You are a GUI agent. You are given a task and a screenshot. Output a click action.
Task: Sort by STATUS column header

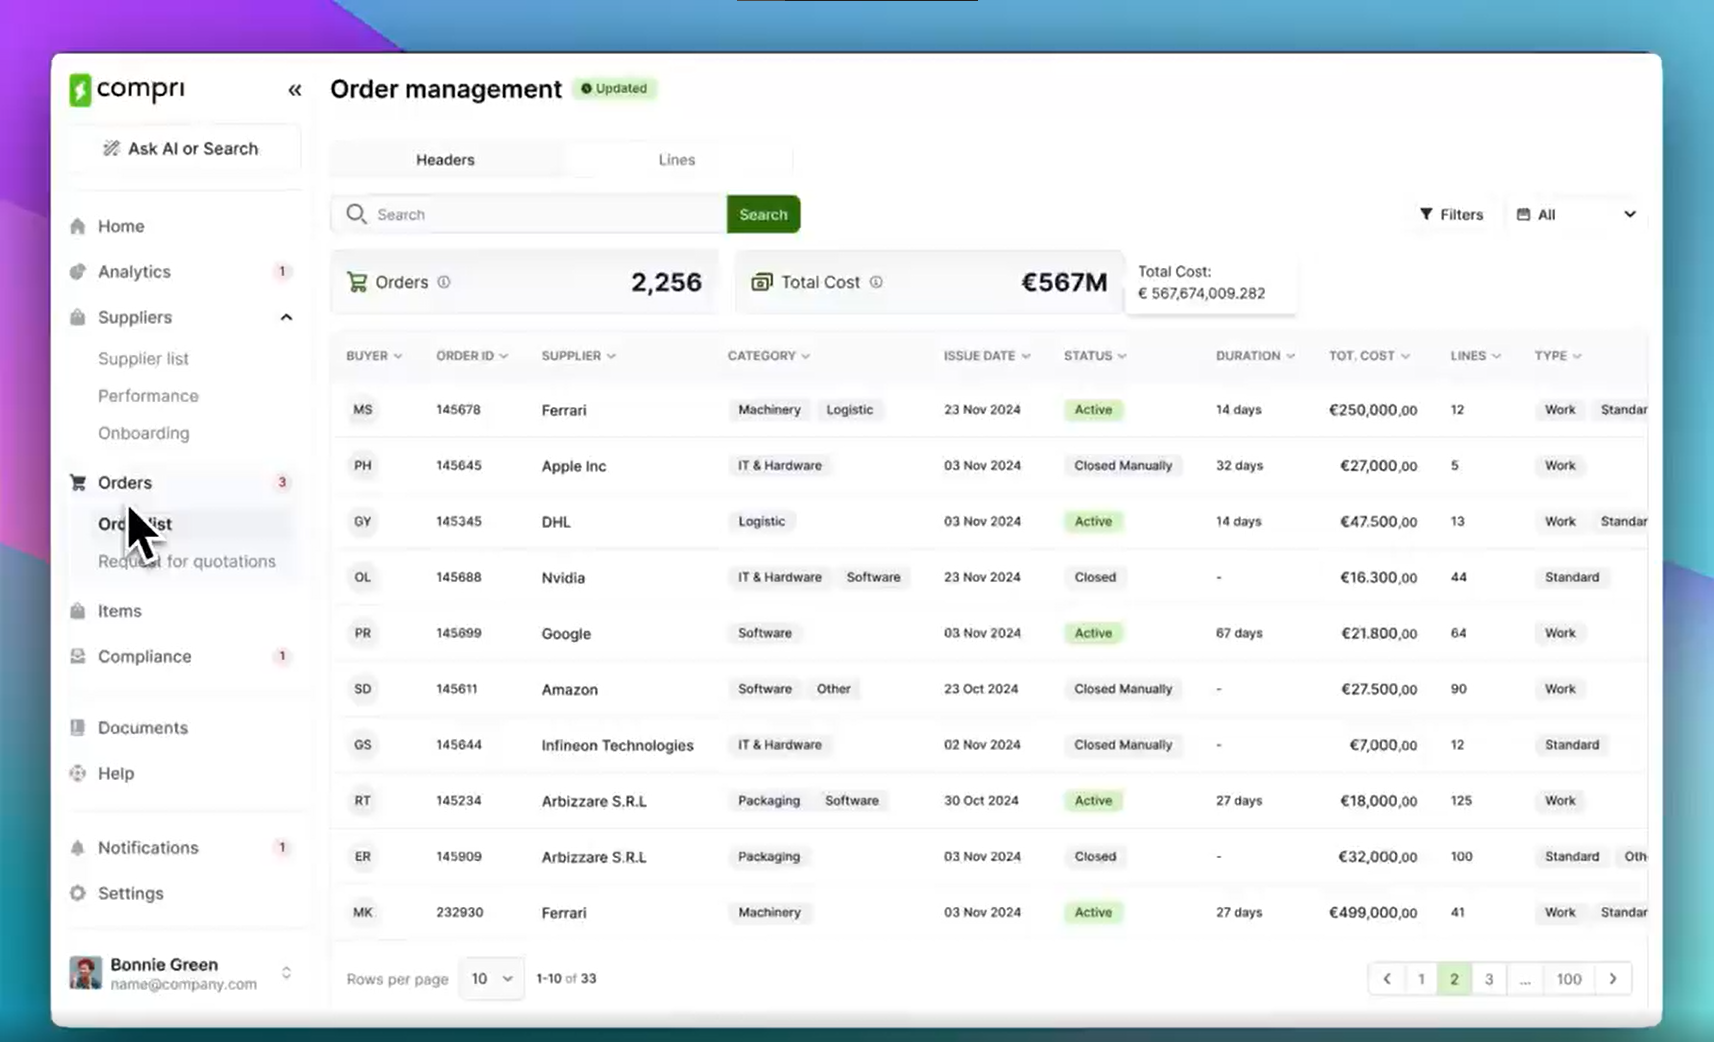coord(1095,356)
